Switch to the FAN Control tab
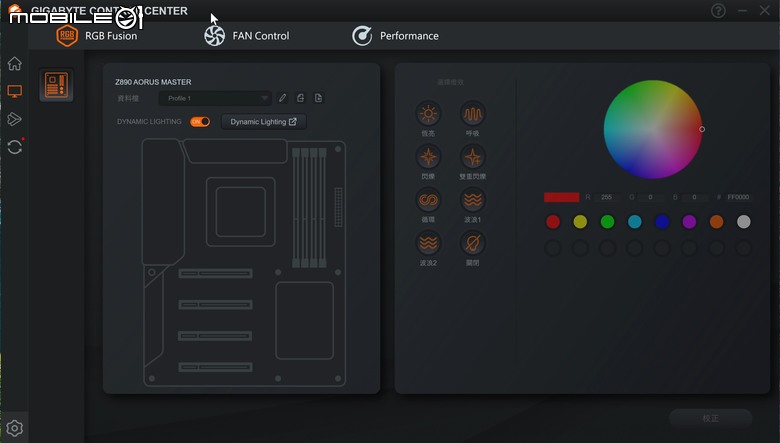Screen dimensions: 780x443 point(247,36)
